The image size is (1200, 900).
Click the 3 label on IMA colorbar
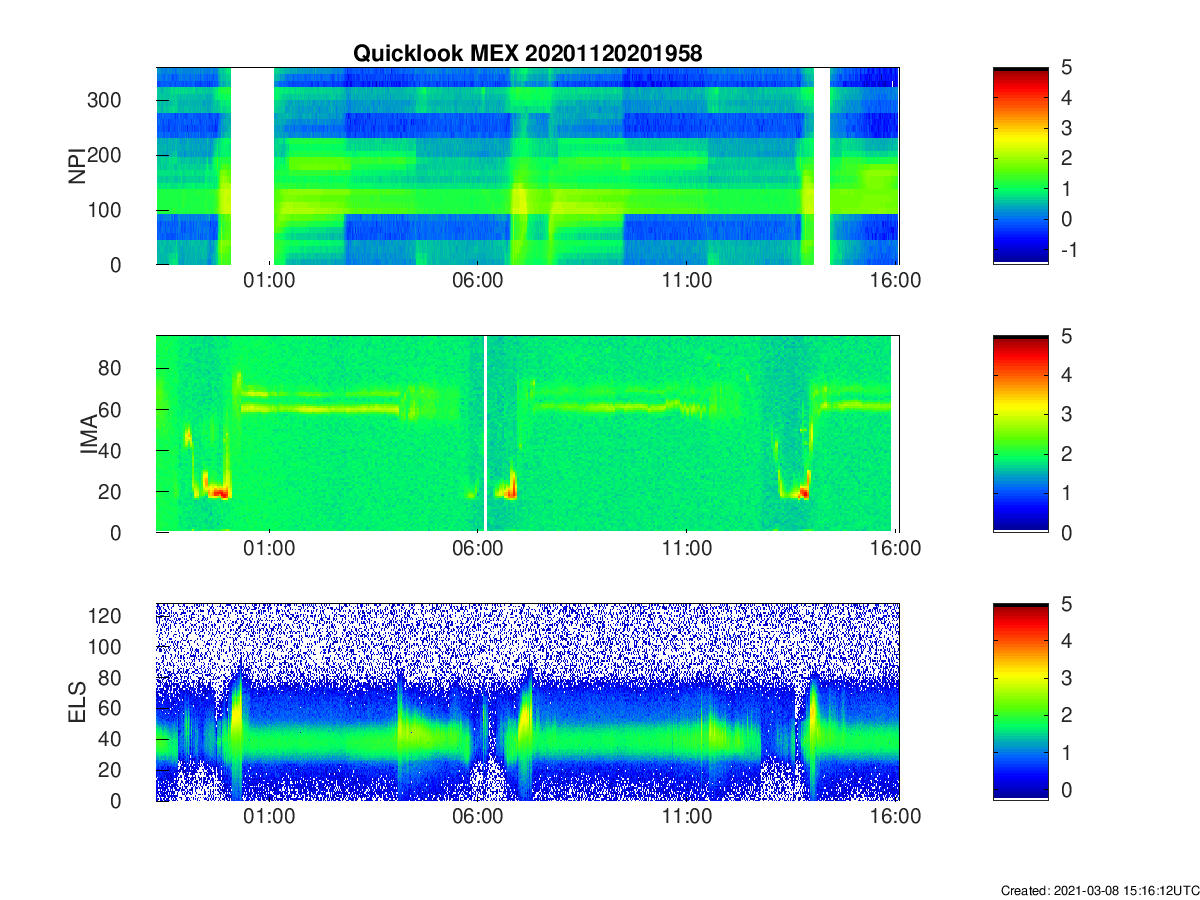[x=1066, y=414]
